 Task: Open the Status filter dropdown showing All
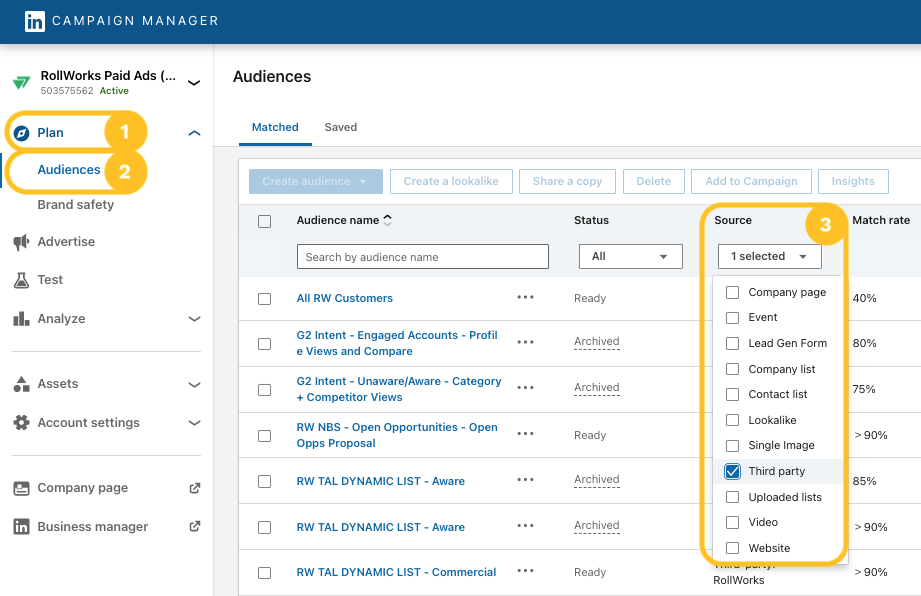pos(630,256)
